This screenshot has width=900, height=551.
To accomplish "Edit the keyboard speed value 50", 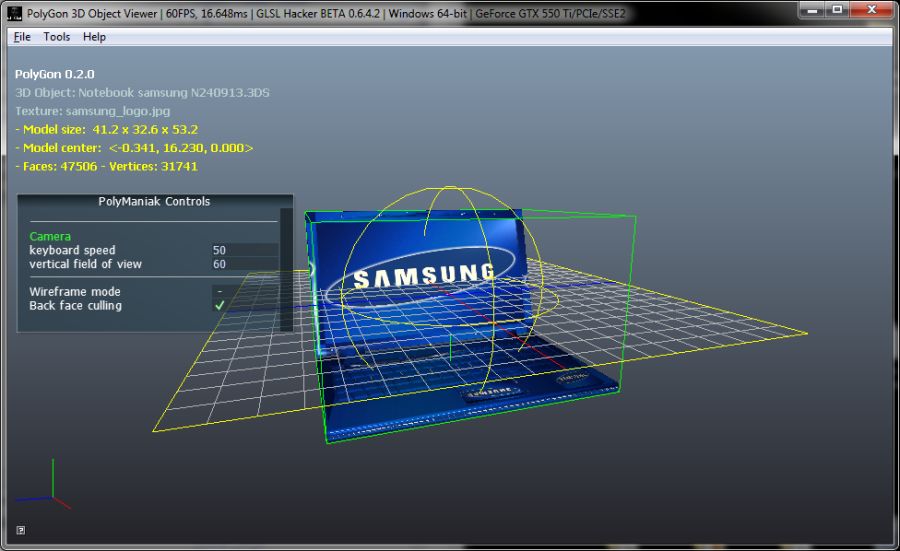I will [x=245, y=250].
